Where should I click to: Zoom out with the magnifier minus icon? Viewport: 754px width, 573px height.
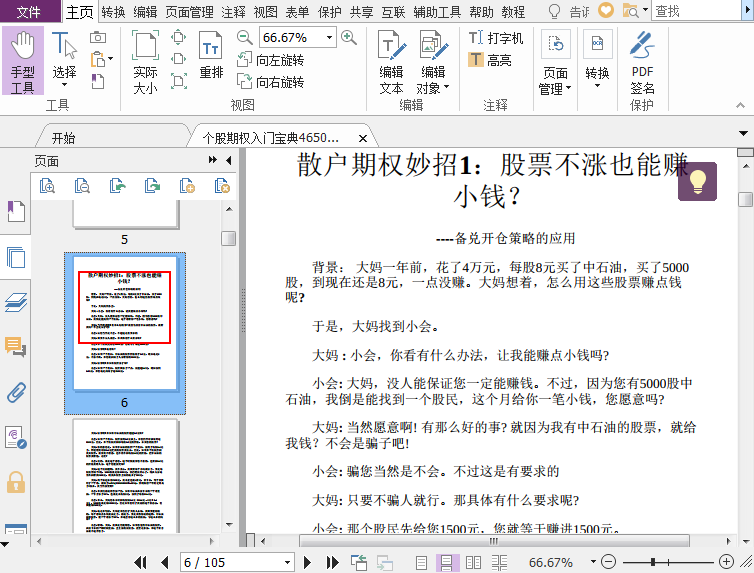[245, 37]
